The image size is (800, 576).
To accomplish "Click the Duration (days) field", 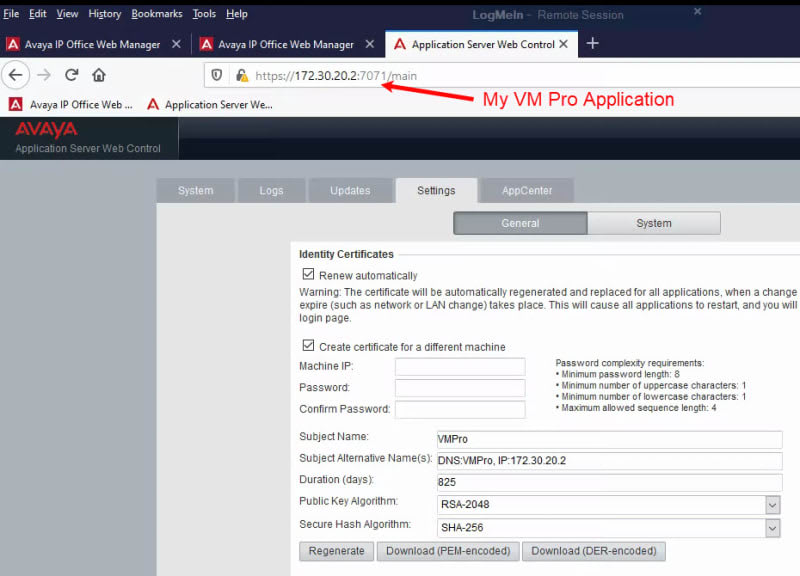I will (609, 482).
